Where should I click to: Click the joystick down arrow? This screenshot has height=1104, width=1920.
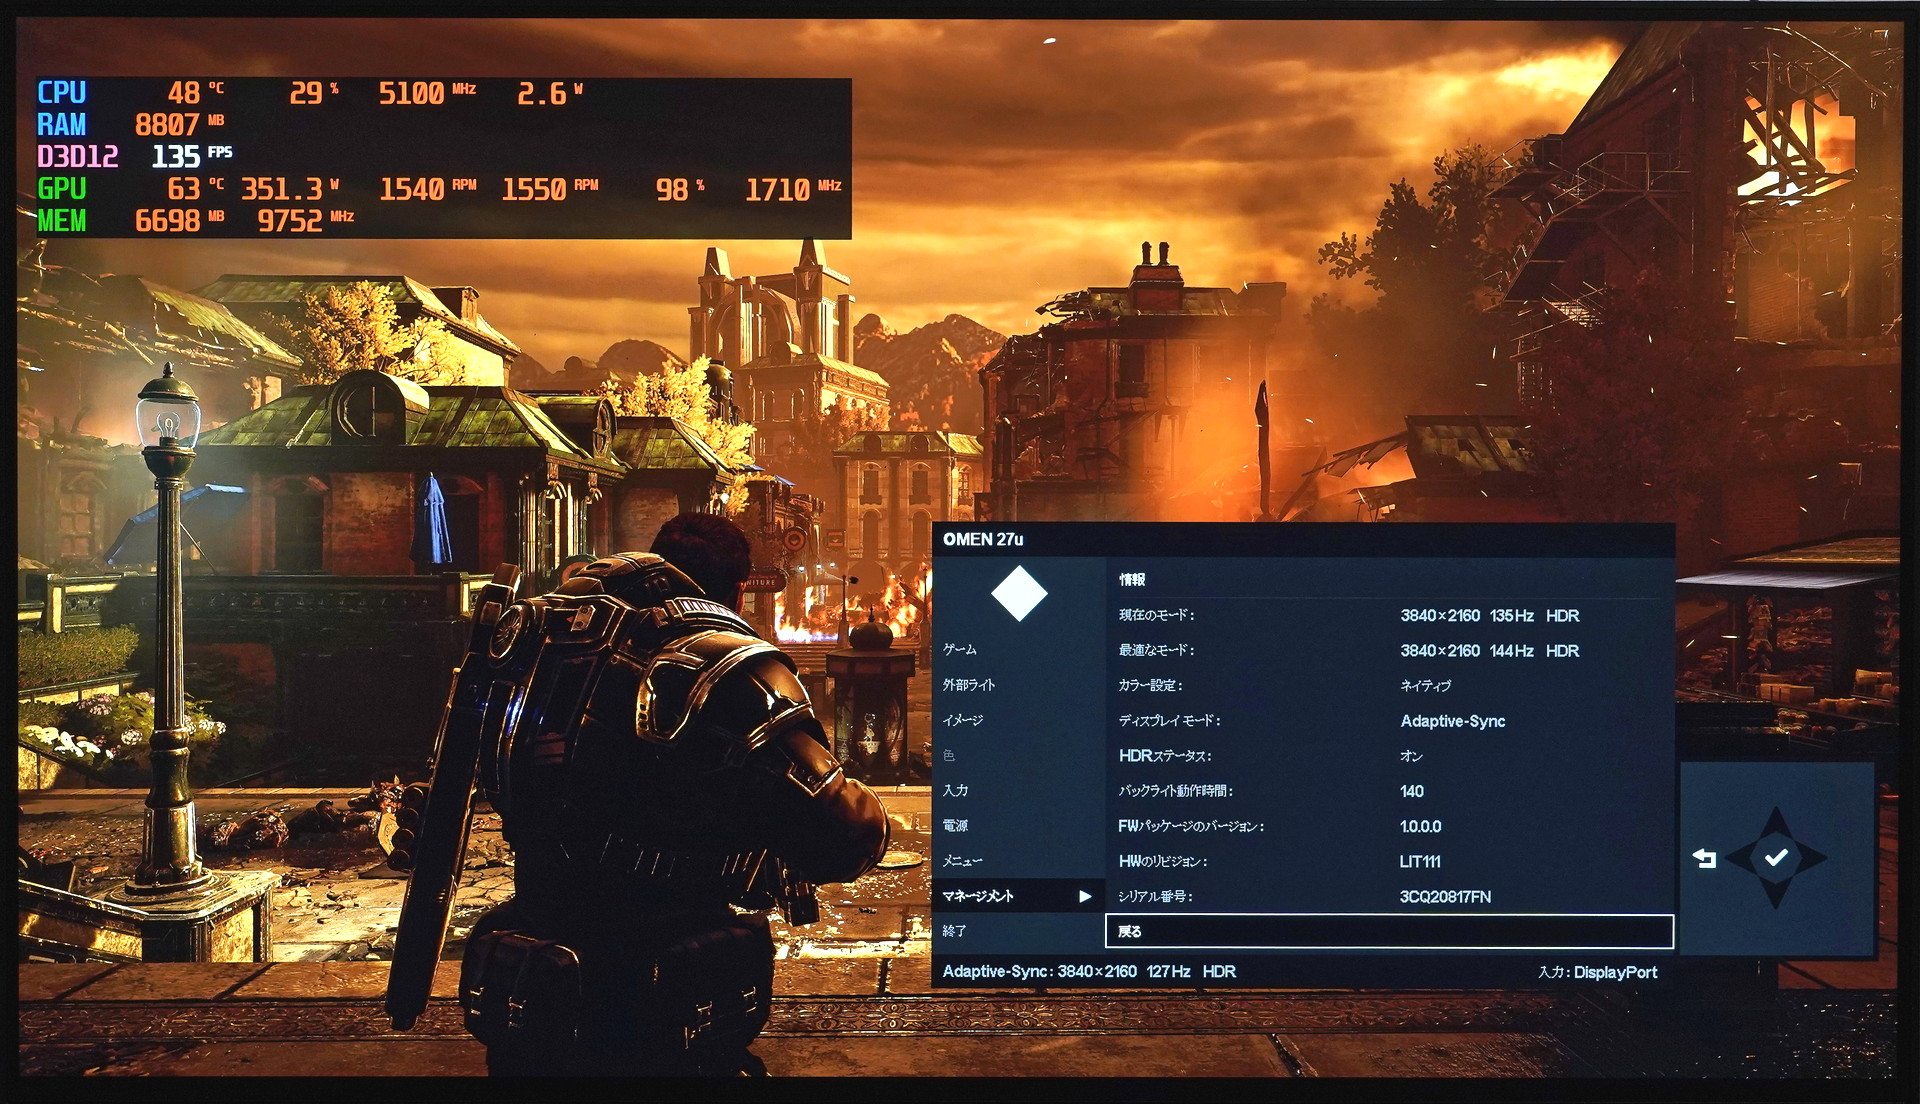coord(1776,897)
